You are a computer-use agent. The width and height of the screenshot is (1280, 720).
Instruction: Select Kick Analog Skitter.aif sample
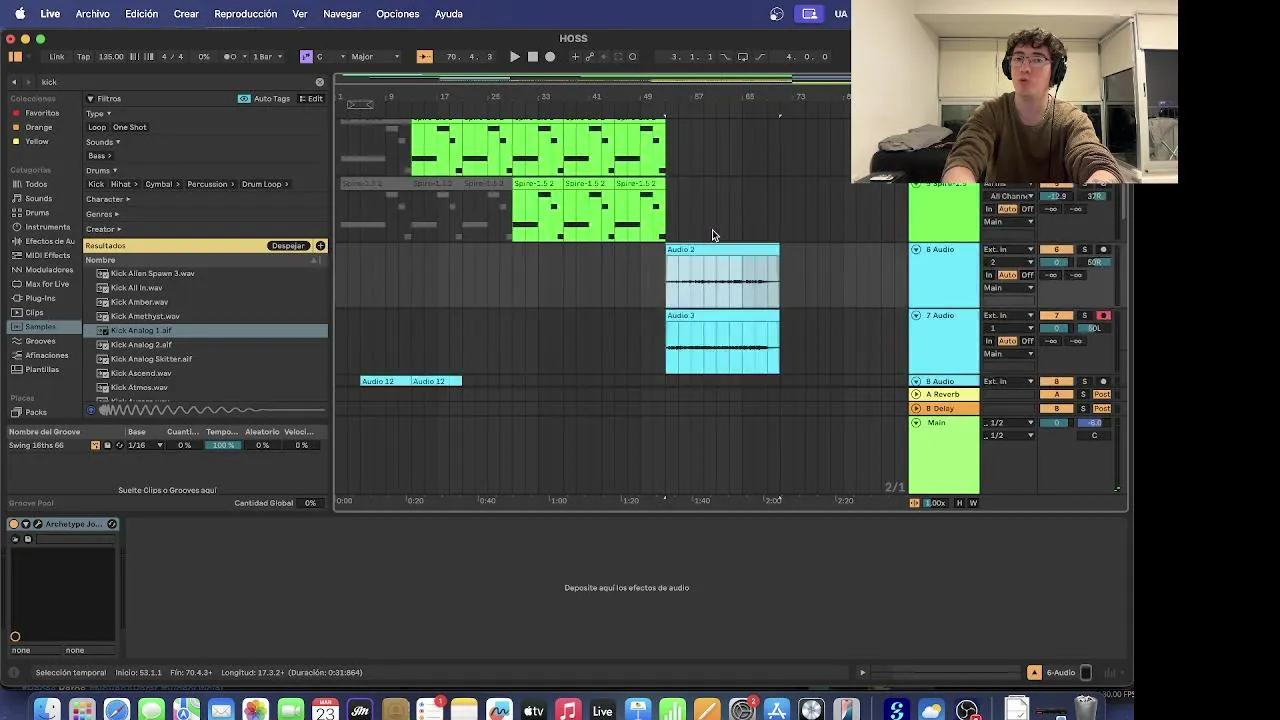[x=151, y=359]
